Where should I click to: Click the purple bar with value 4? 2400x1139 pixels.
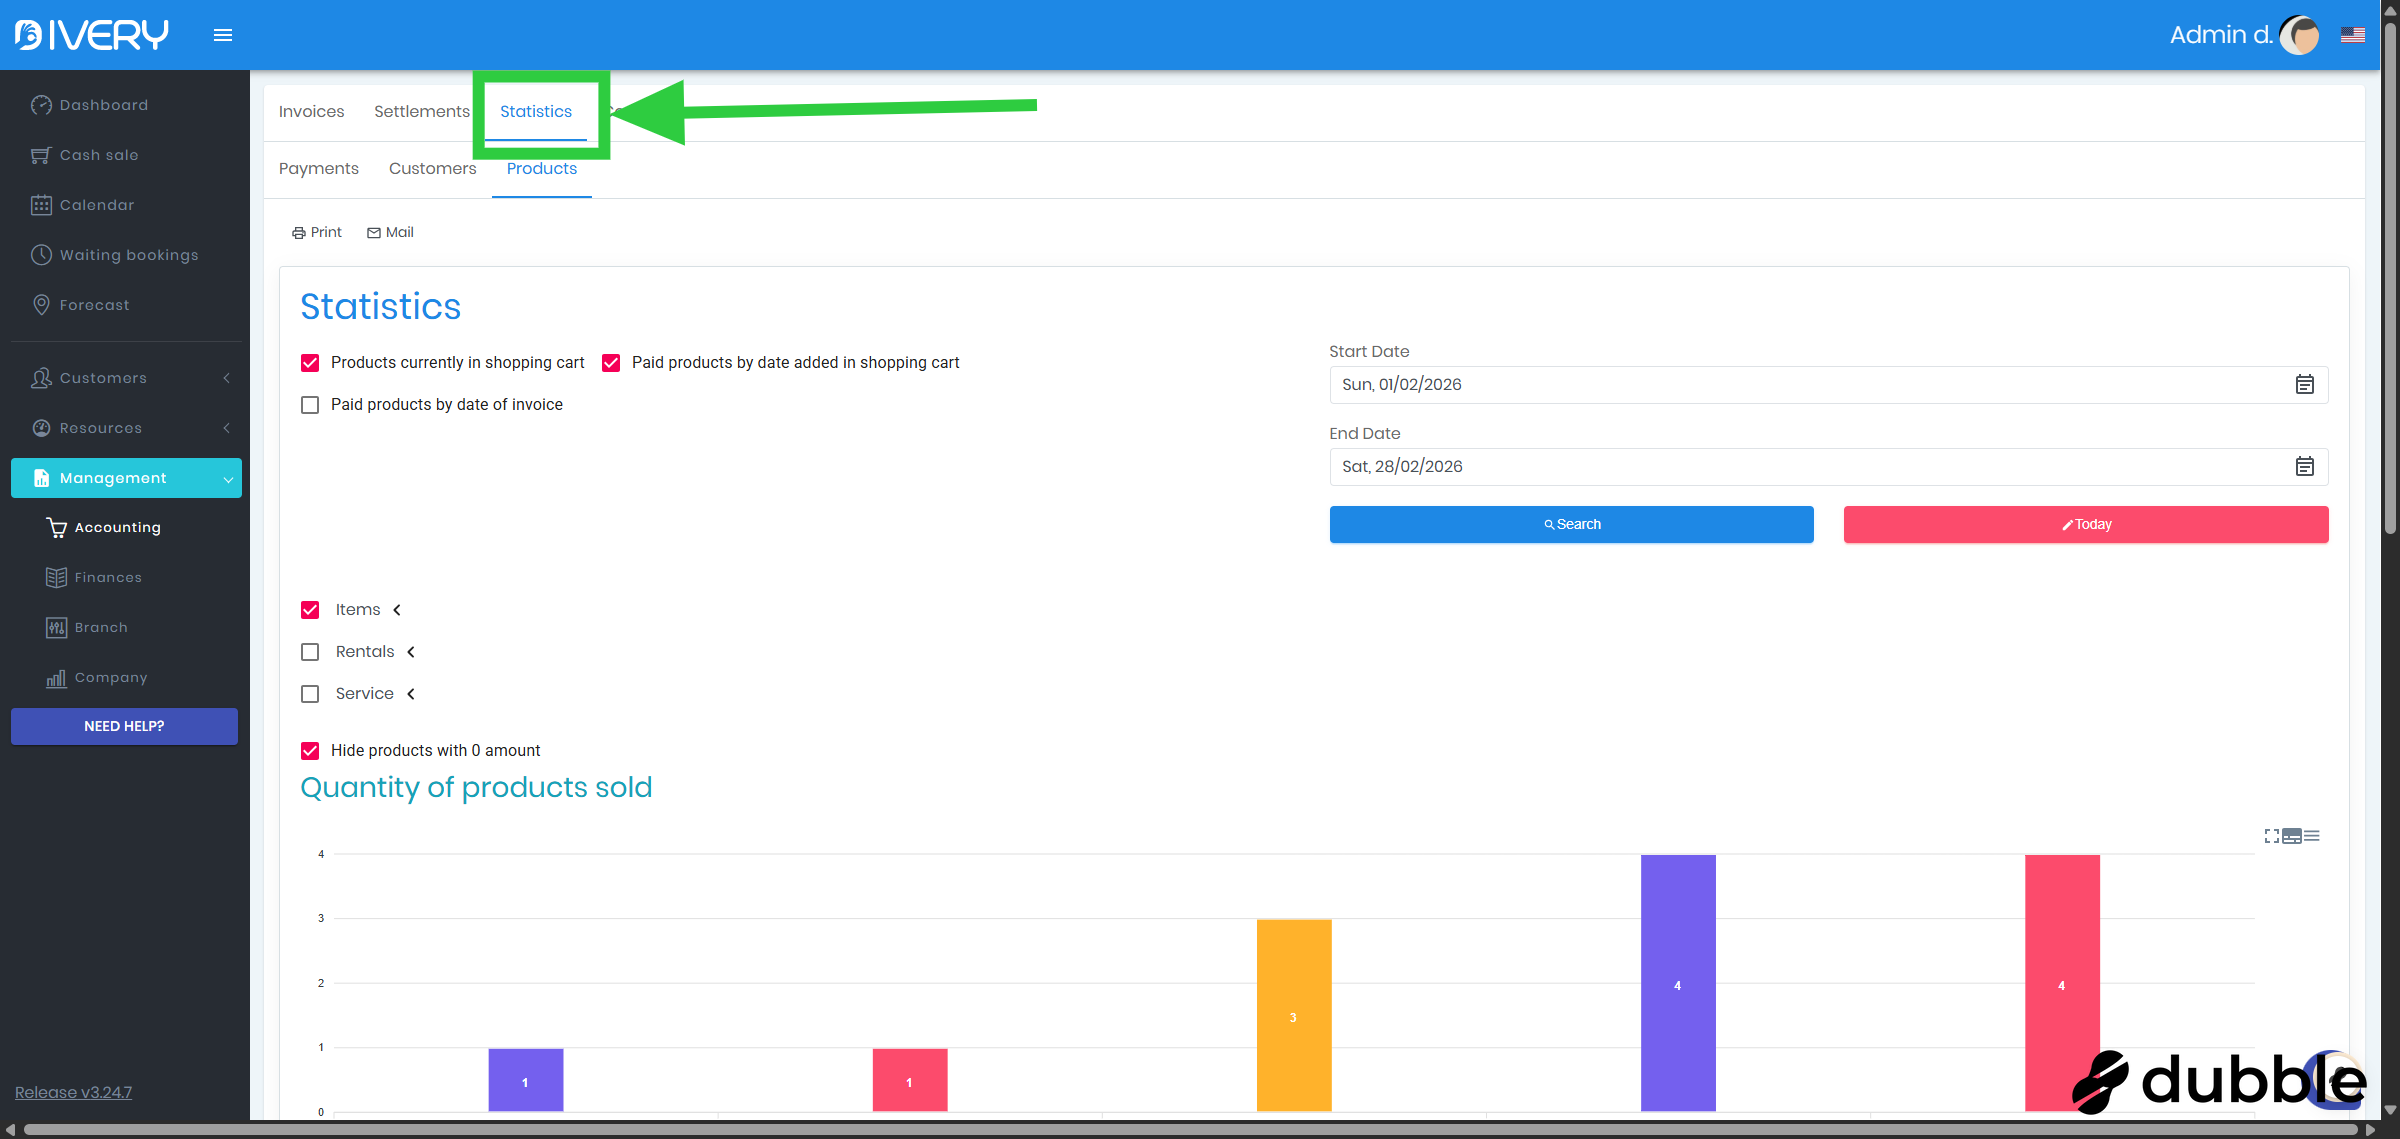pos(1677,982)
